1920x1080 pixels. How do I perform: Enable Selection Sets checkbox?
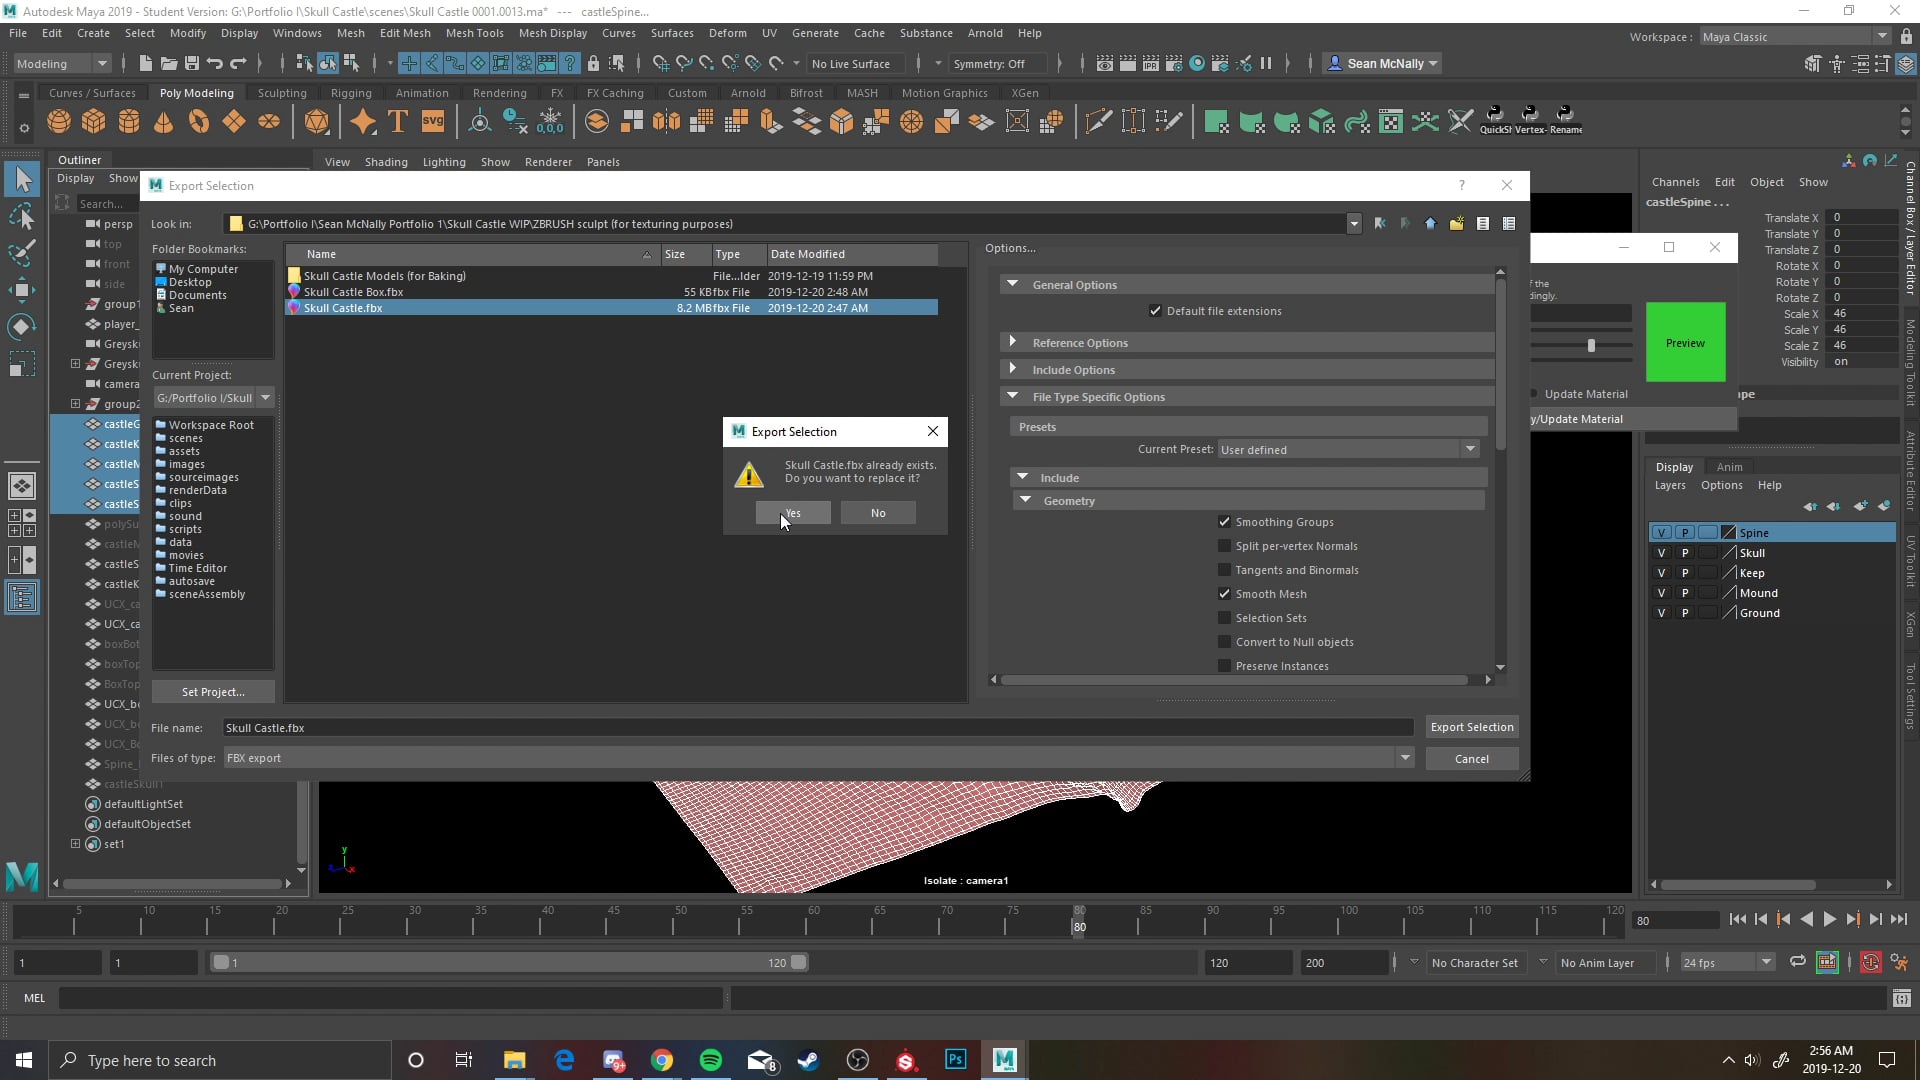(1224, 618)
